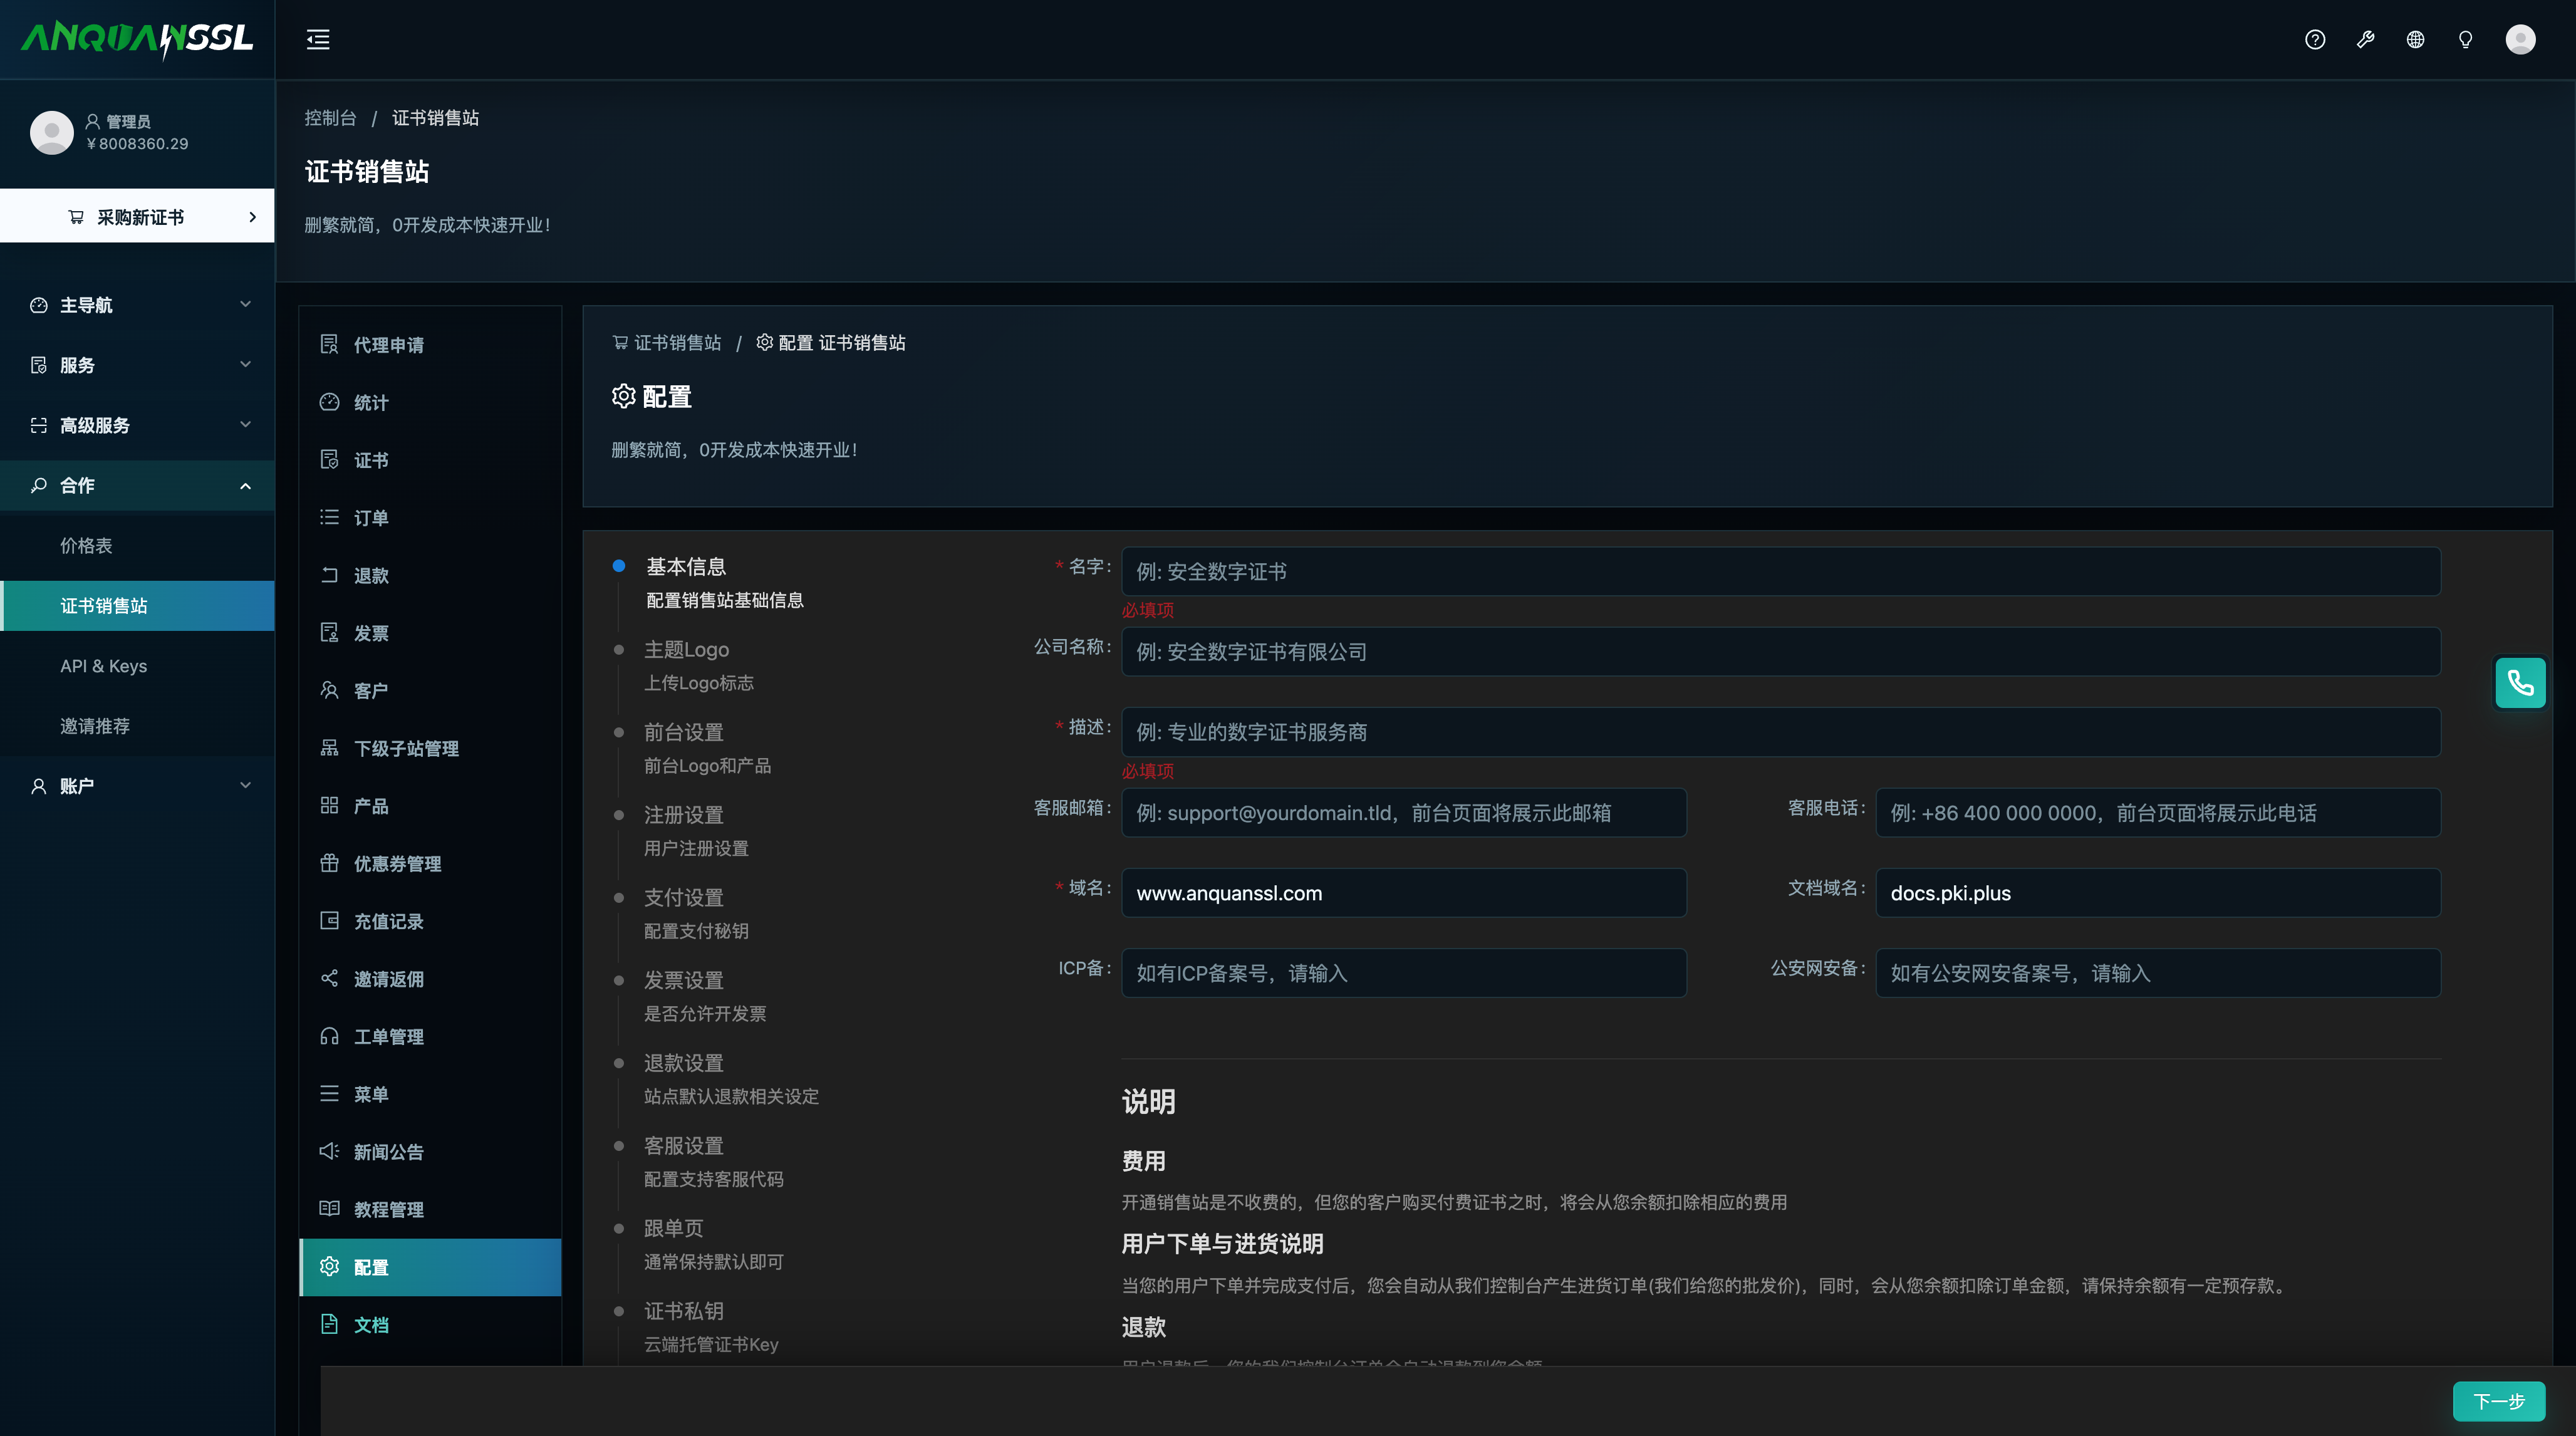
Task: Go to the 客服设置 step
Action: point(684,1146)
